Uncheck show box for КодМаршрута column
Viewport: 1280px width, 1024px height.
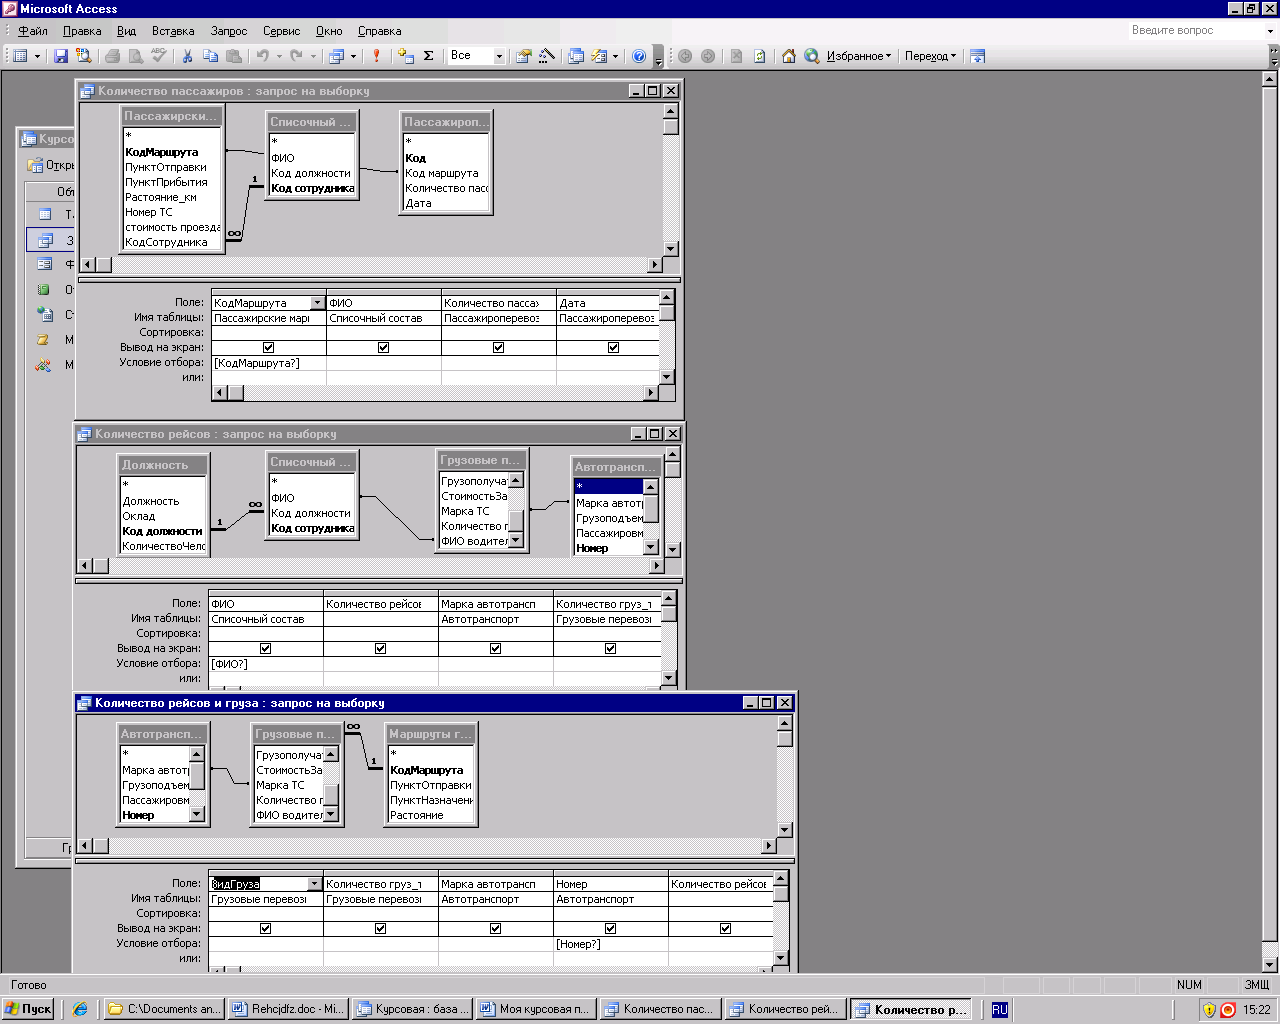(x=268, y=347)
